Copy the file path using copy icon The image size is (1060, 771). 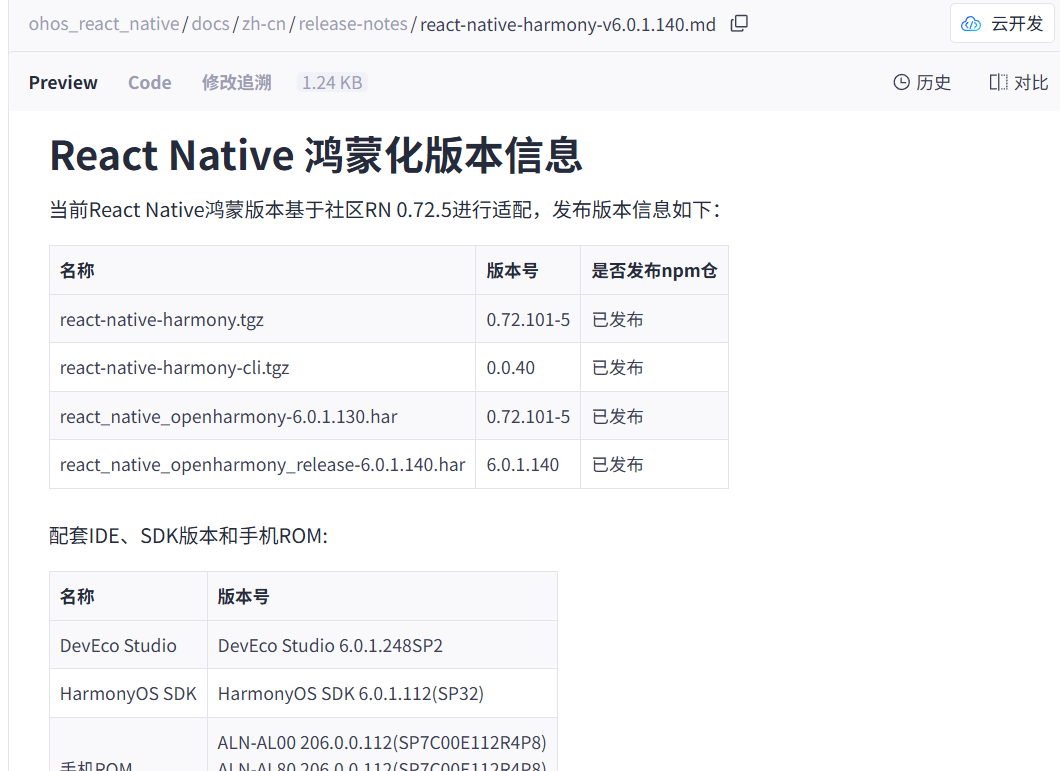click(740, 24)
